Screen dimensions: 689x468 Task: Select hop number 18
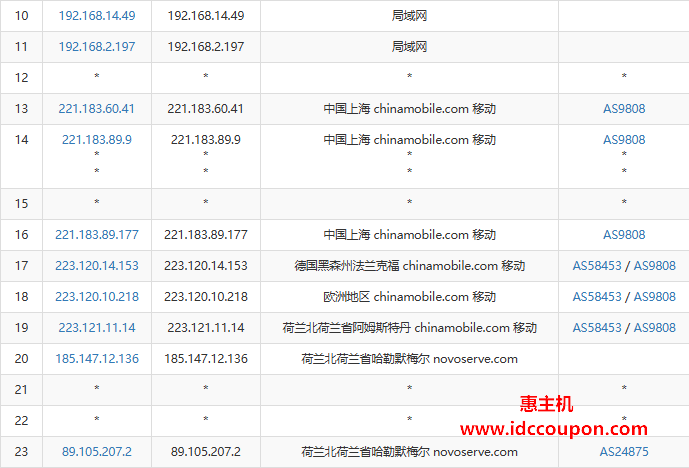(22, 297)
